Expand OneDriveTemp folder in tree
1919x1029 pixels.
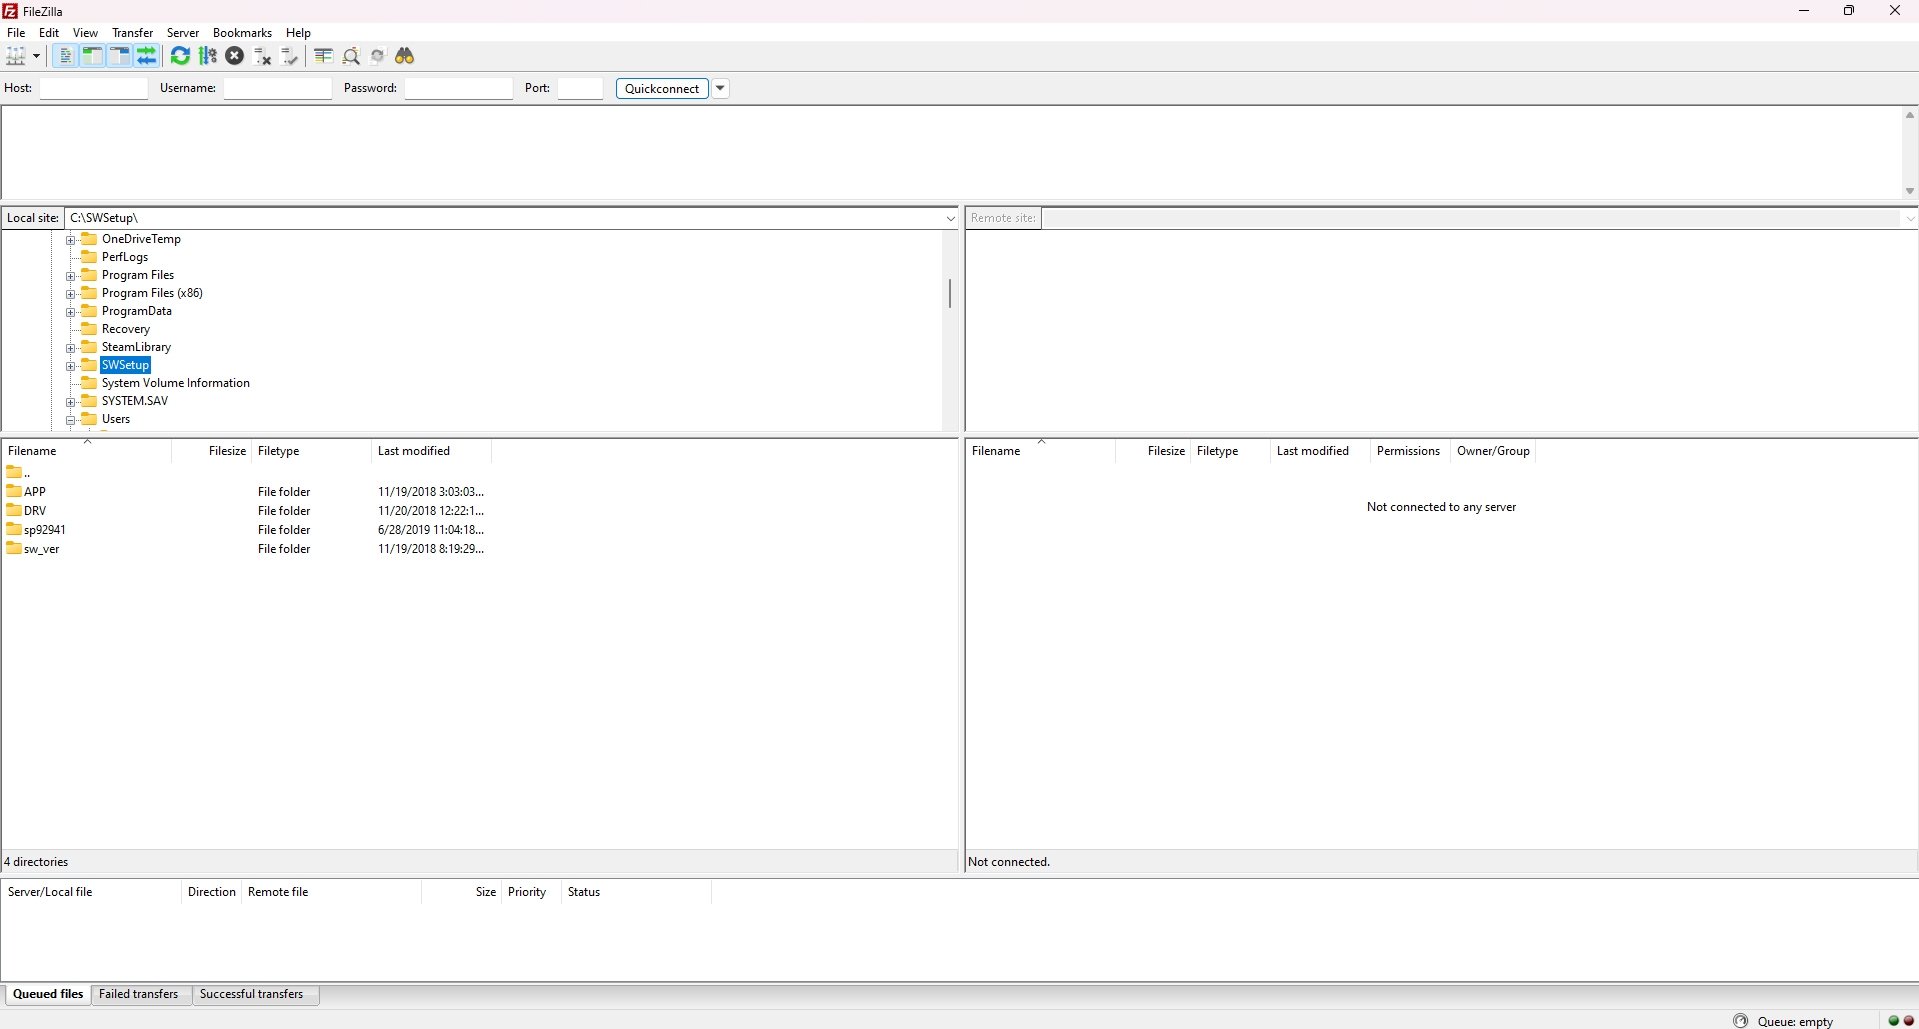(71, 240)
